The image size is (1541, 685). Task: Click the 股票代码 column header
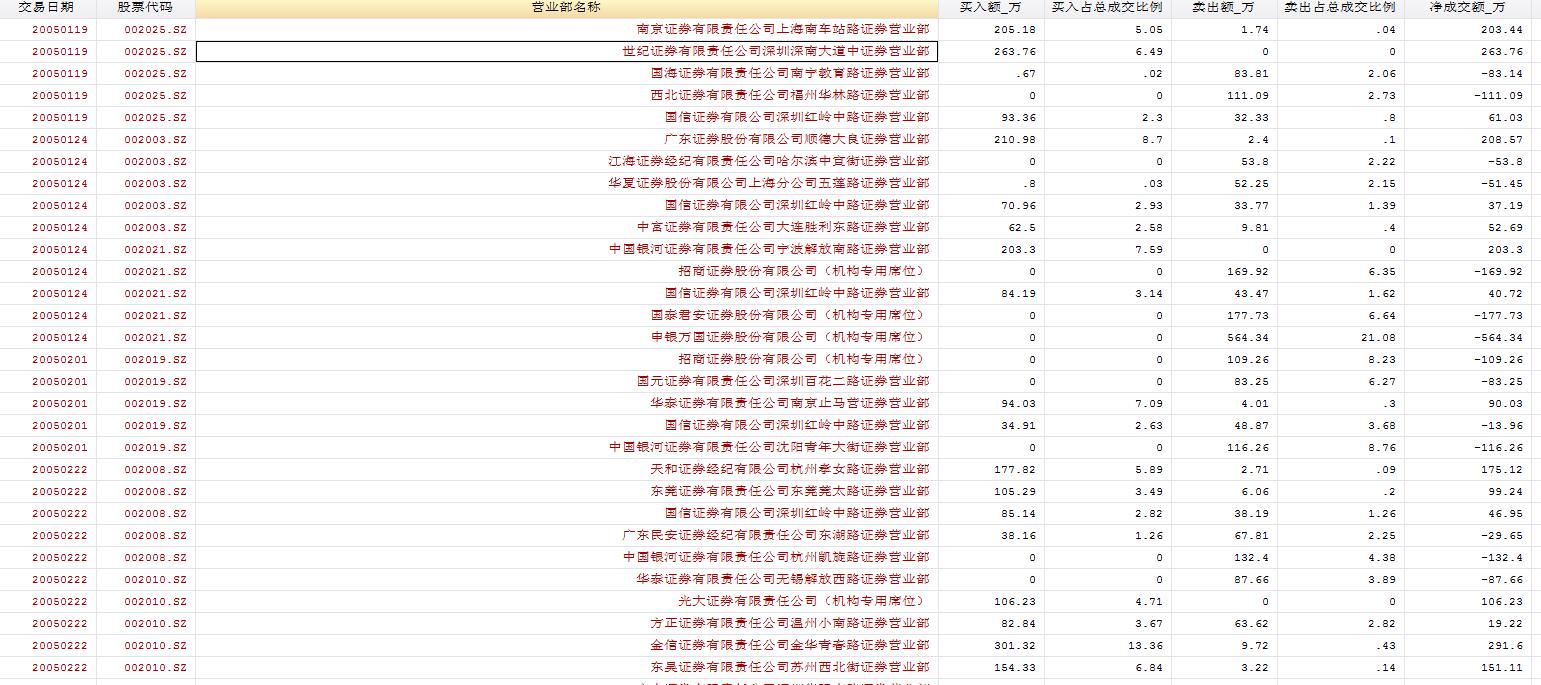coord(146,7)
